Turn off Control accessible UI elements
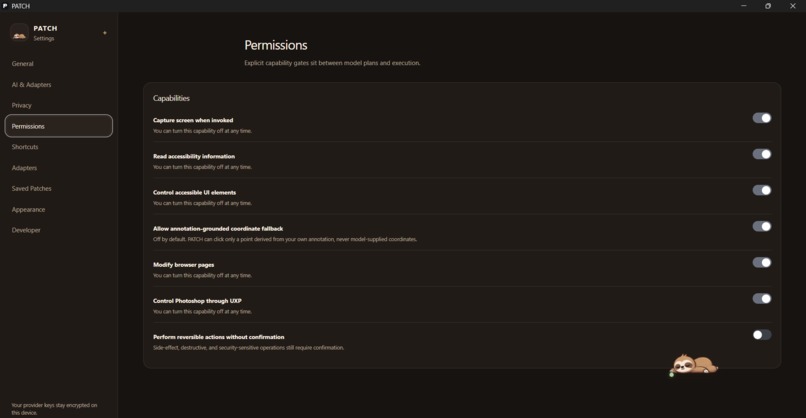Screen dimensions: 806x418 tap(762, 190)
